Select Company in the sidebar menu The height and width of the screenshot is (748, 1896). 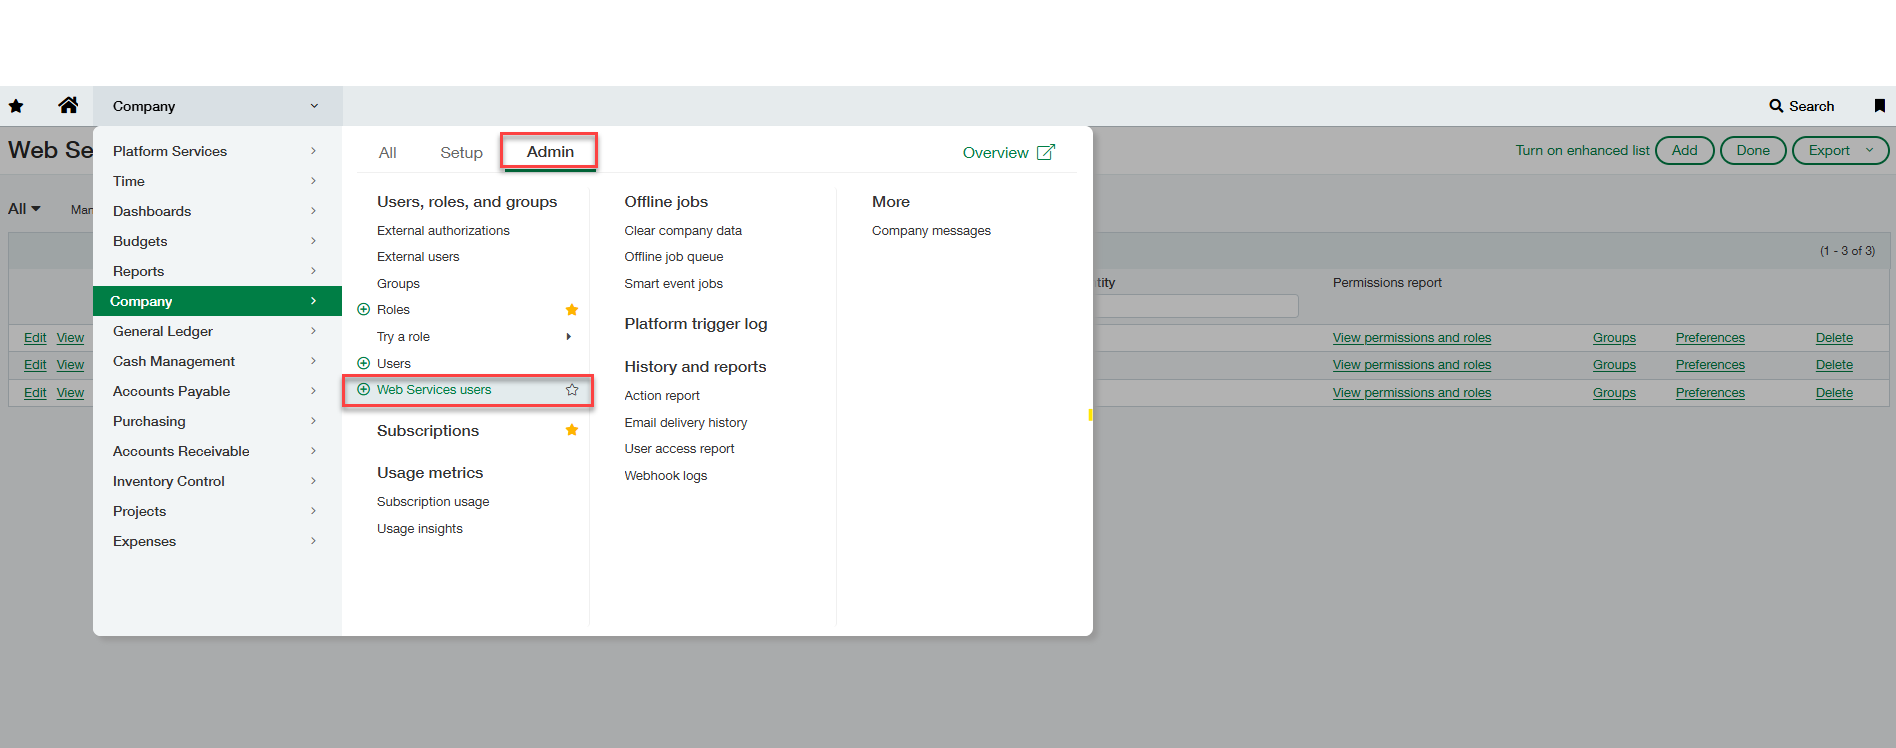tap(217, 301)
